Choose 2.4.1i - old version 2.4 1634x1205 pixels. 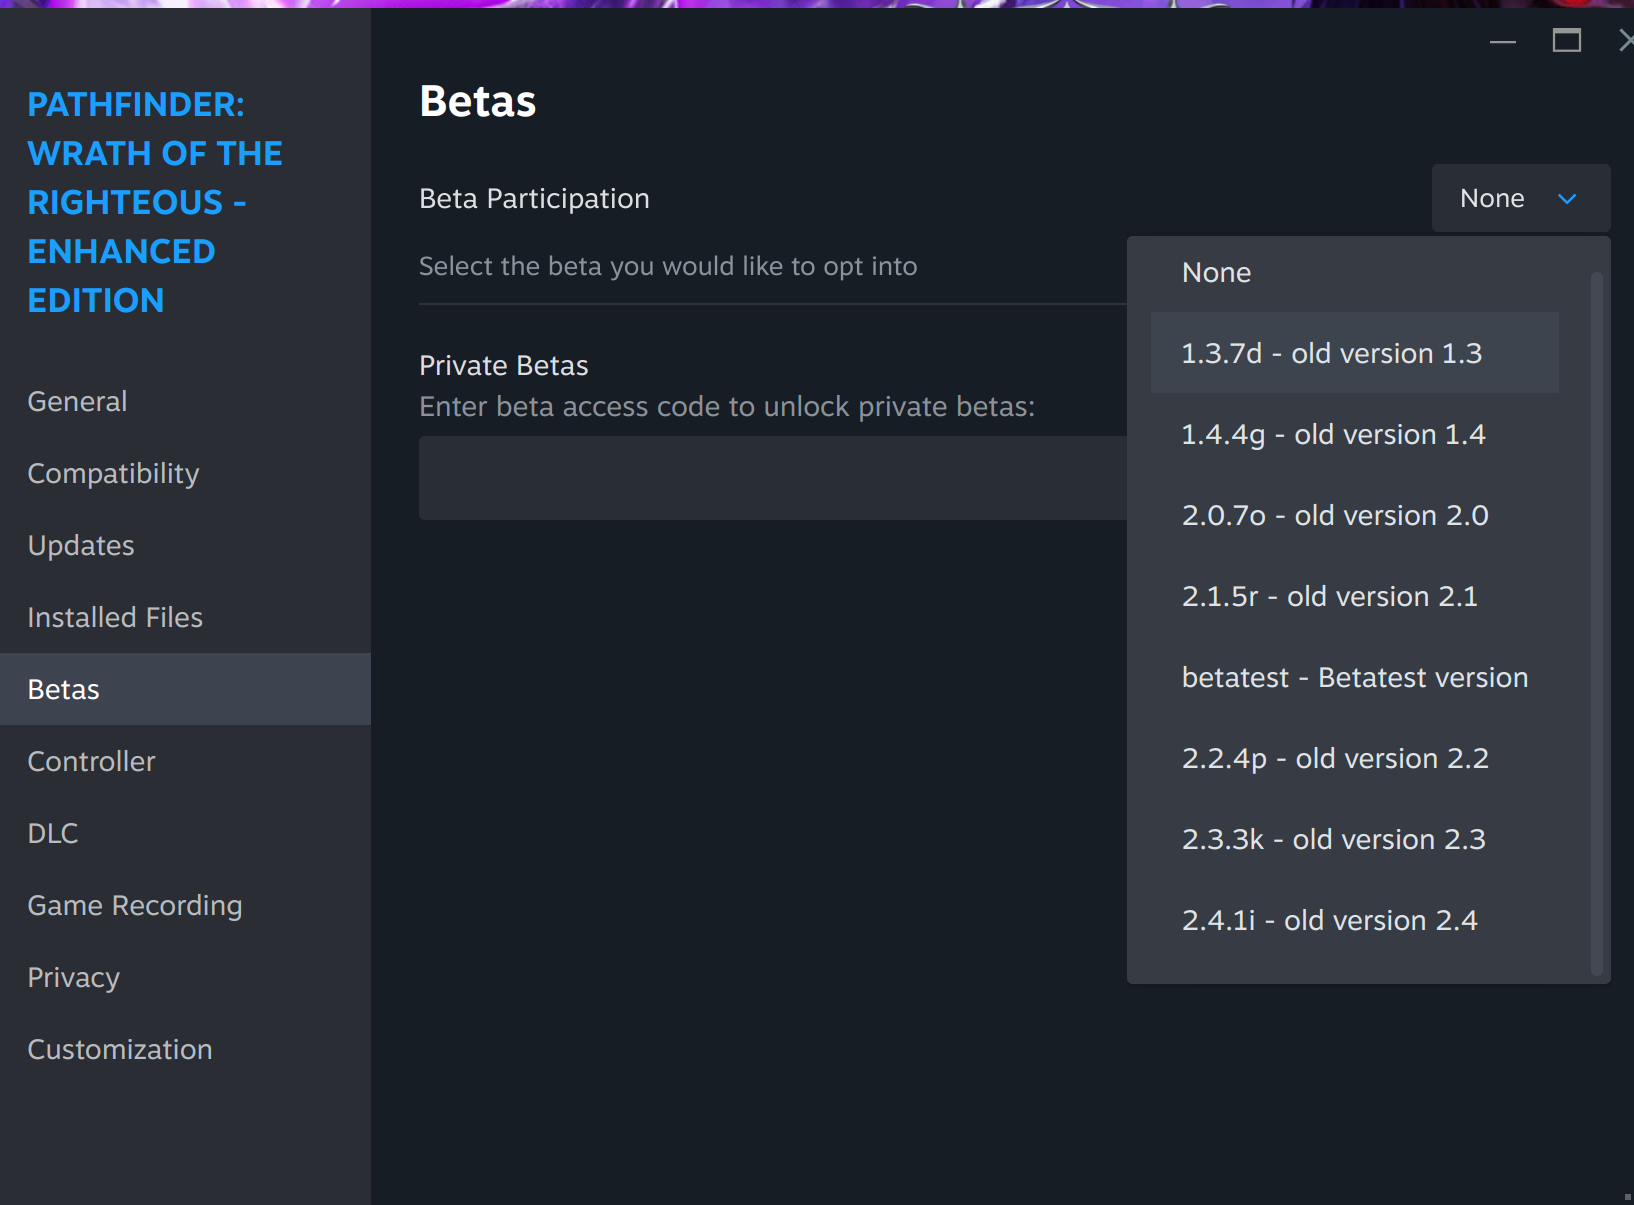tap(1355, 920)
